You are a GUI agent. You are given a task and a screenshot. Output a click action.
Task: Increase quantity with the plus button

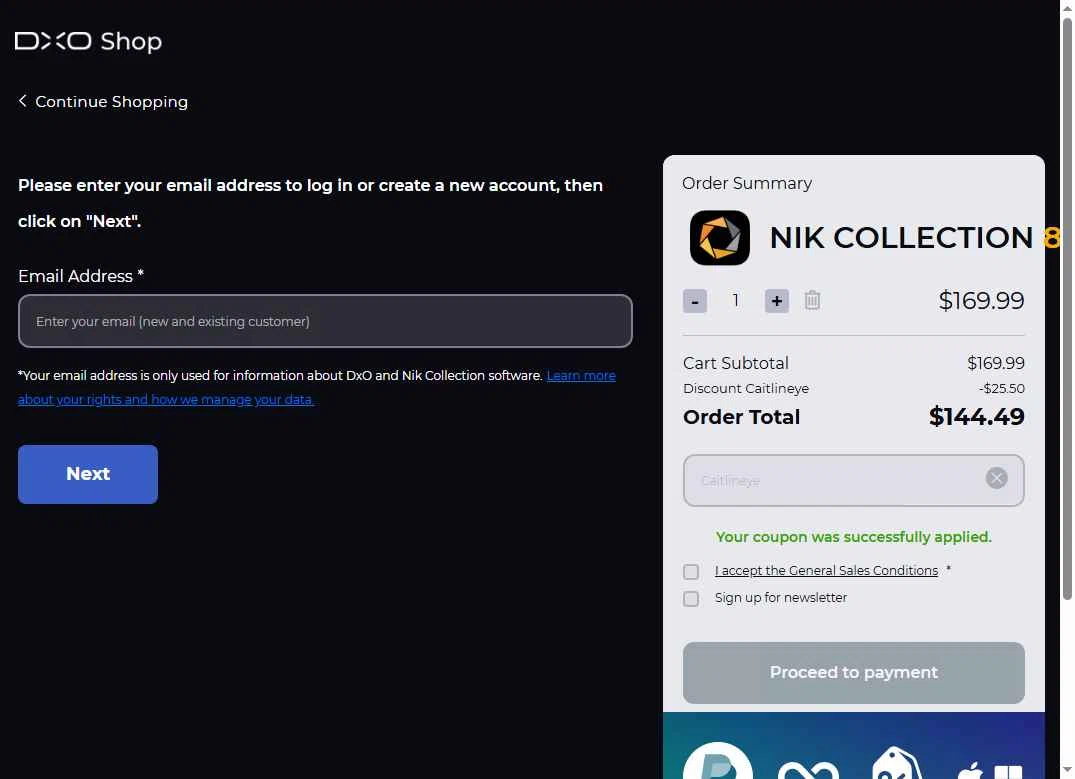click(x=776, y=301)
